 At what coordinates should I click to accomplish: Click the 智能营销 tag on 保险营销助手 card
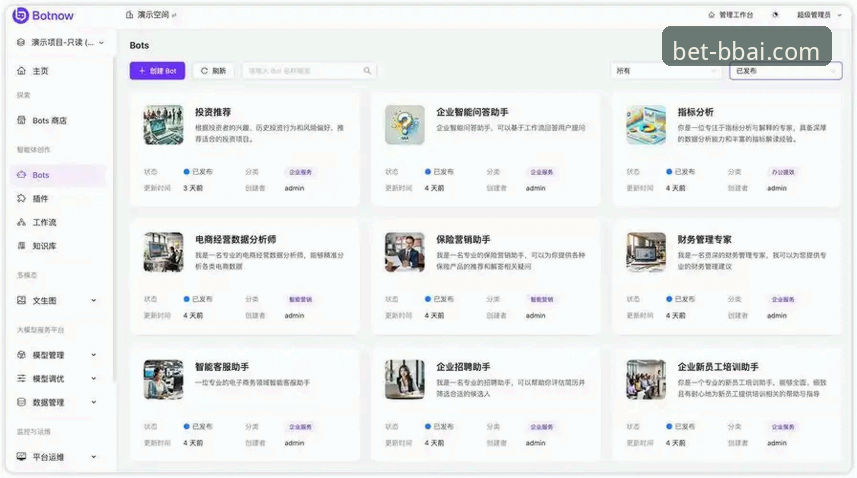click(x=541, y=299)
